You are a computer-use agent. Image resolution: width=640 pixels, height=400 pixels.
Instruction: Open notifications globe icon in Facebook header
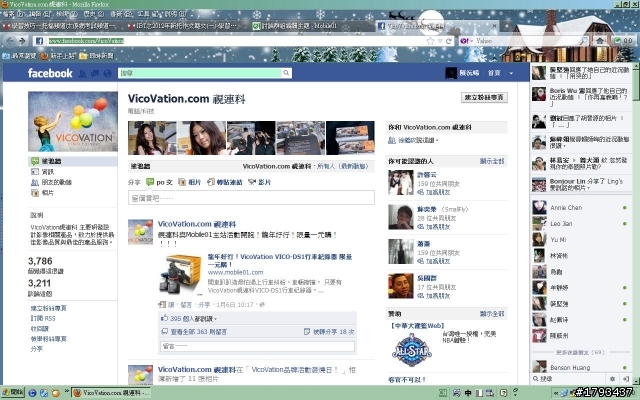107,73
